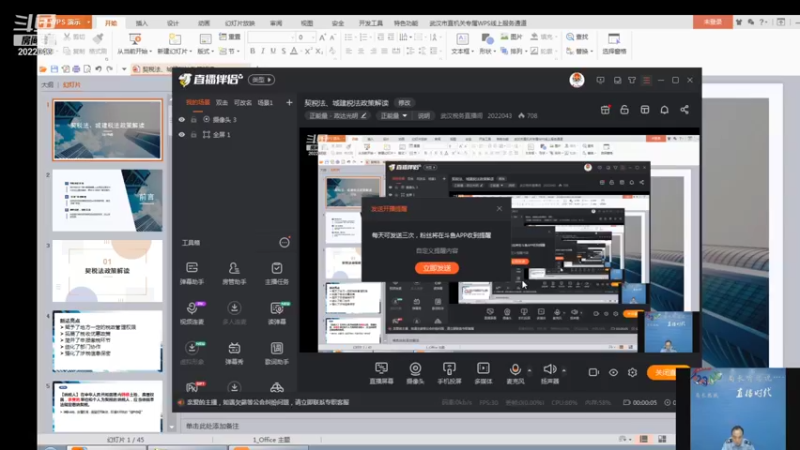Click the record video icon beside the eye

point(593,372)
